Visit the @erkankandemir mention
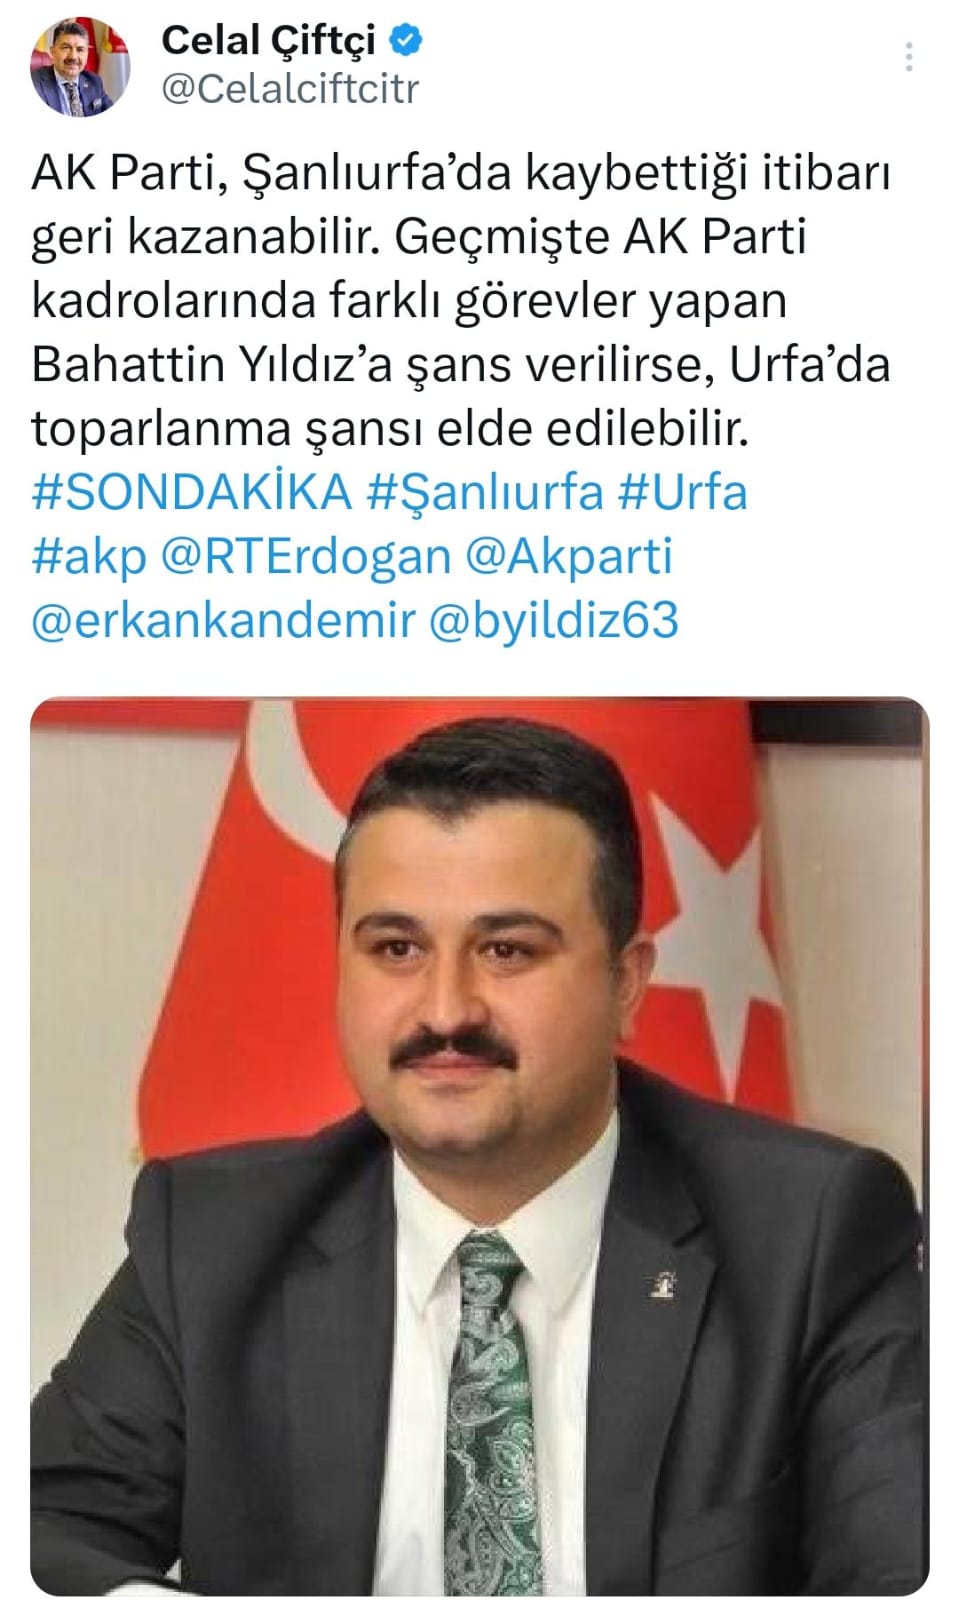The image size is (959, 1600). pyautogui.click(x=223, y=620)
